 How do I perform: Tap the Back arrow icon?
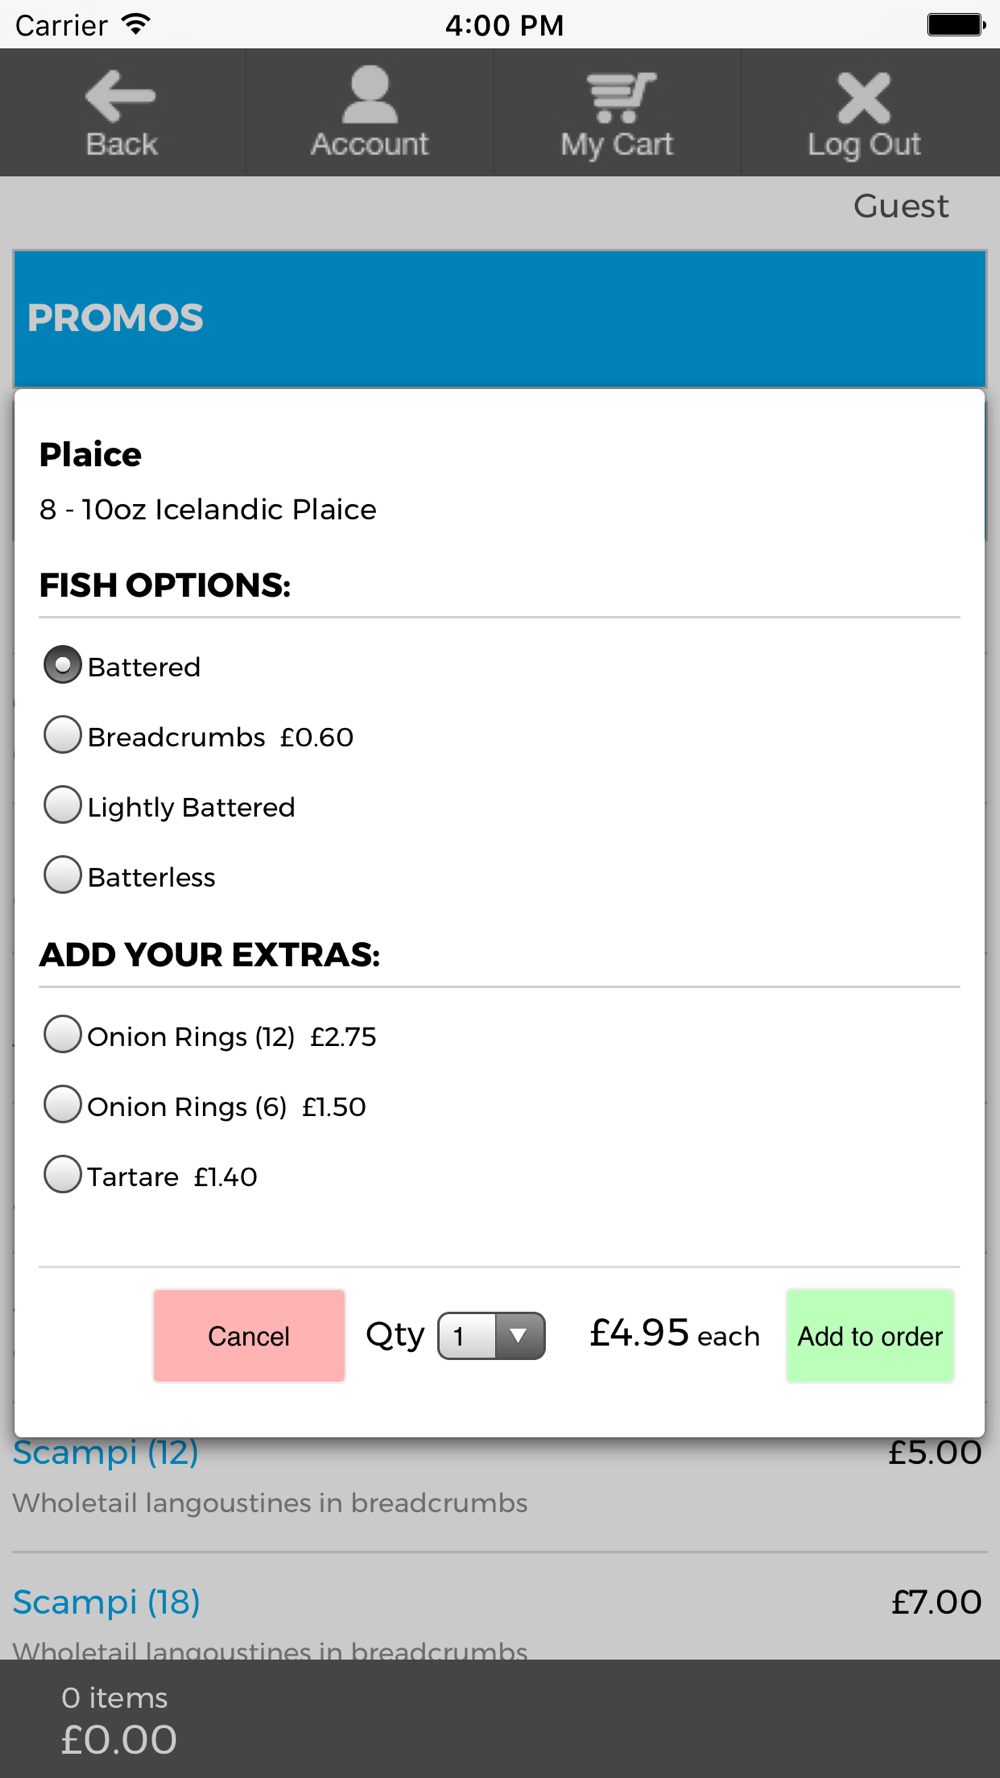(x=120, y=96)
